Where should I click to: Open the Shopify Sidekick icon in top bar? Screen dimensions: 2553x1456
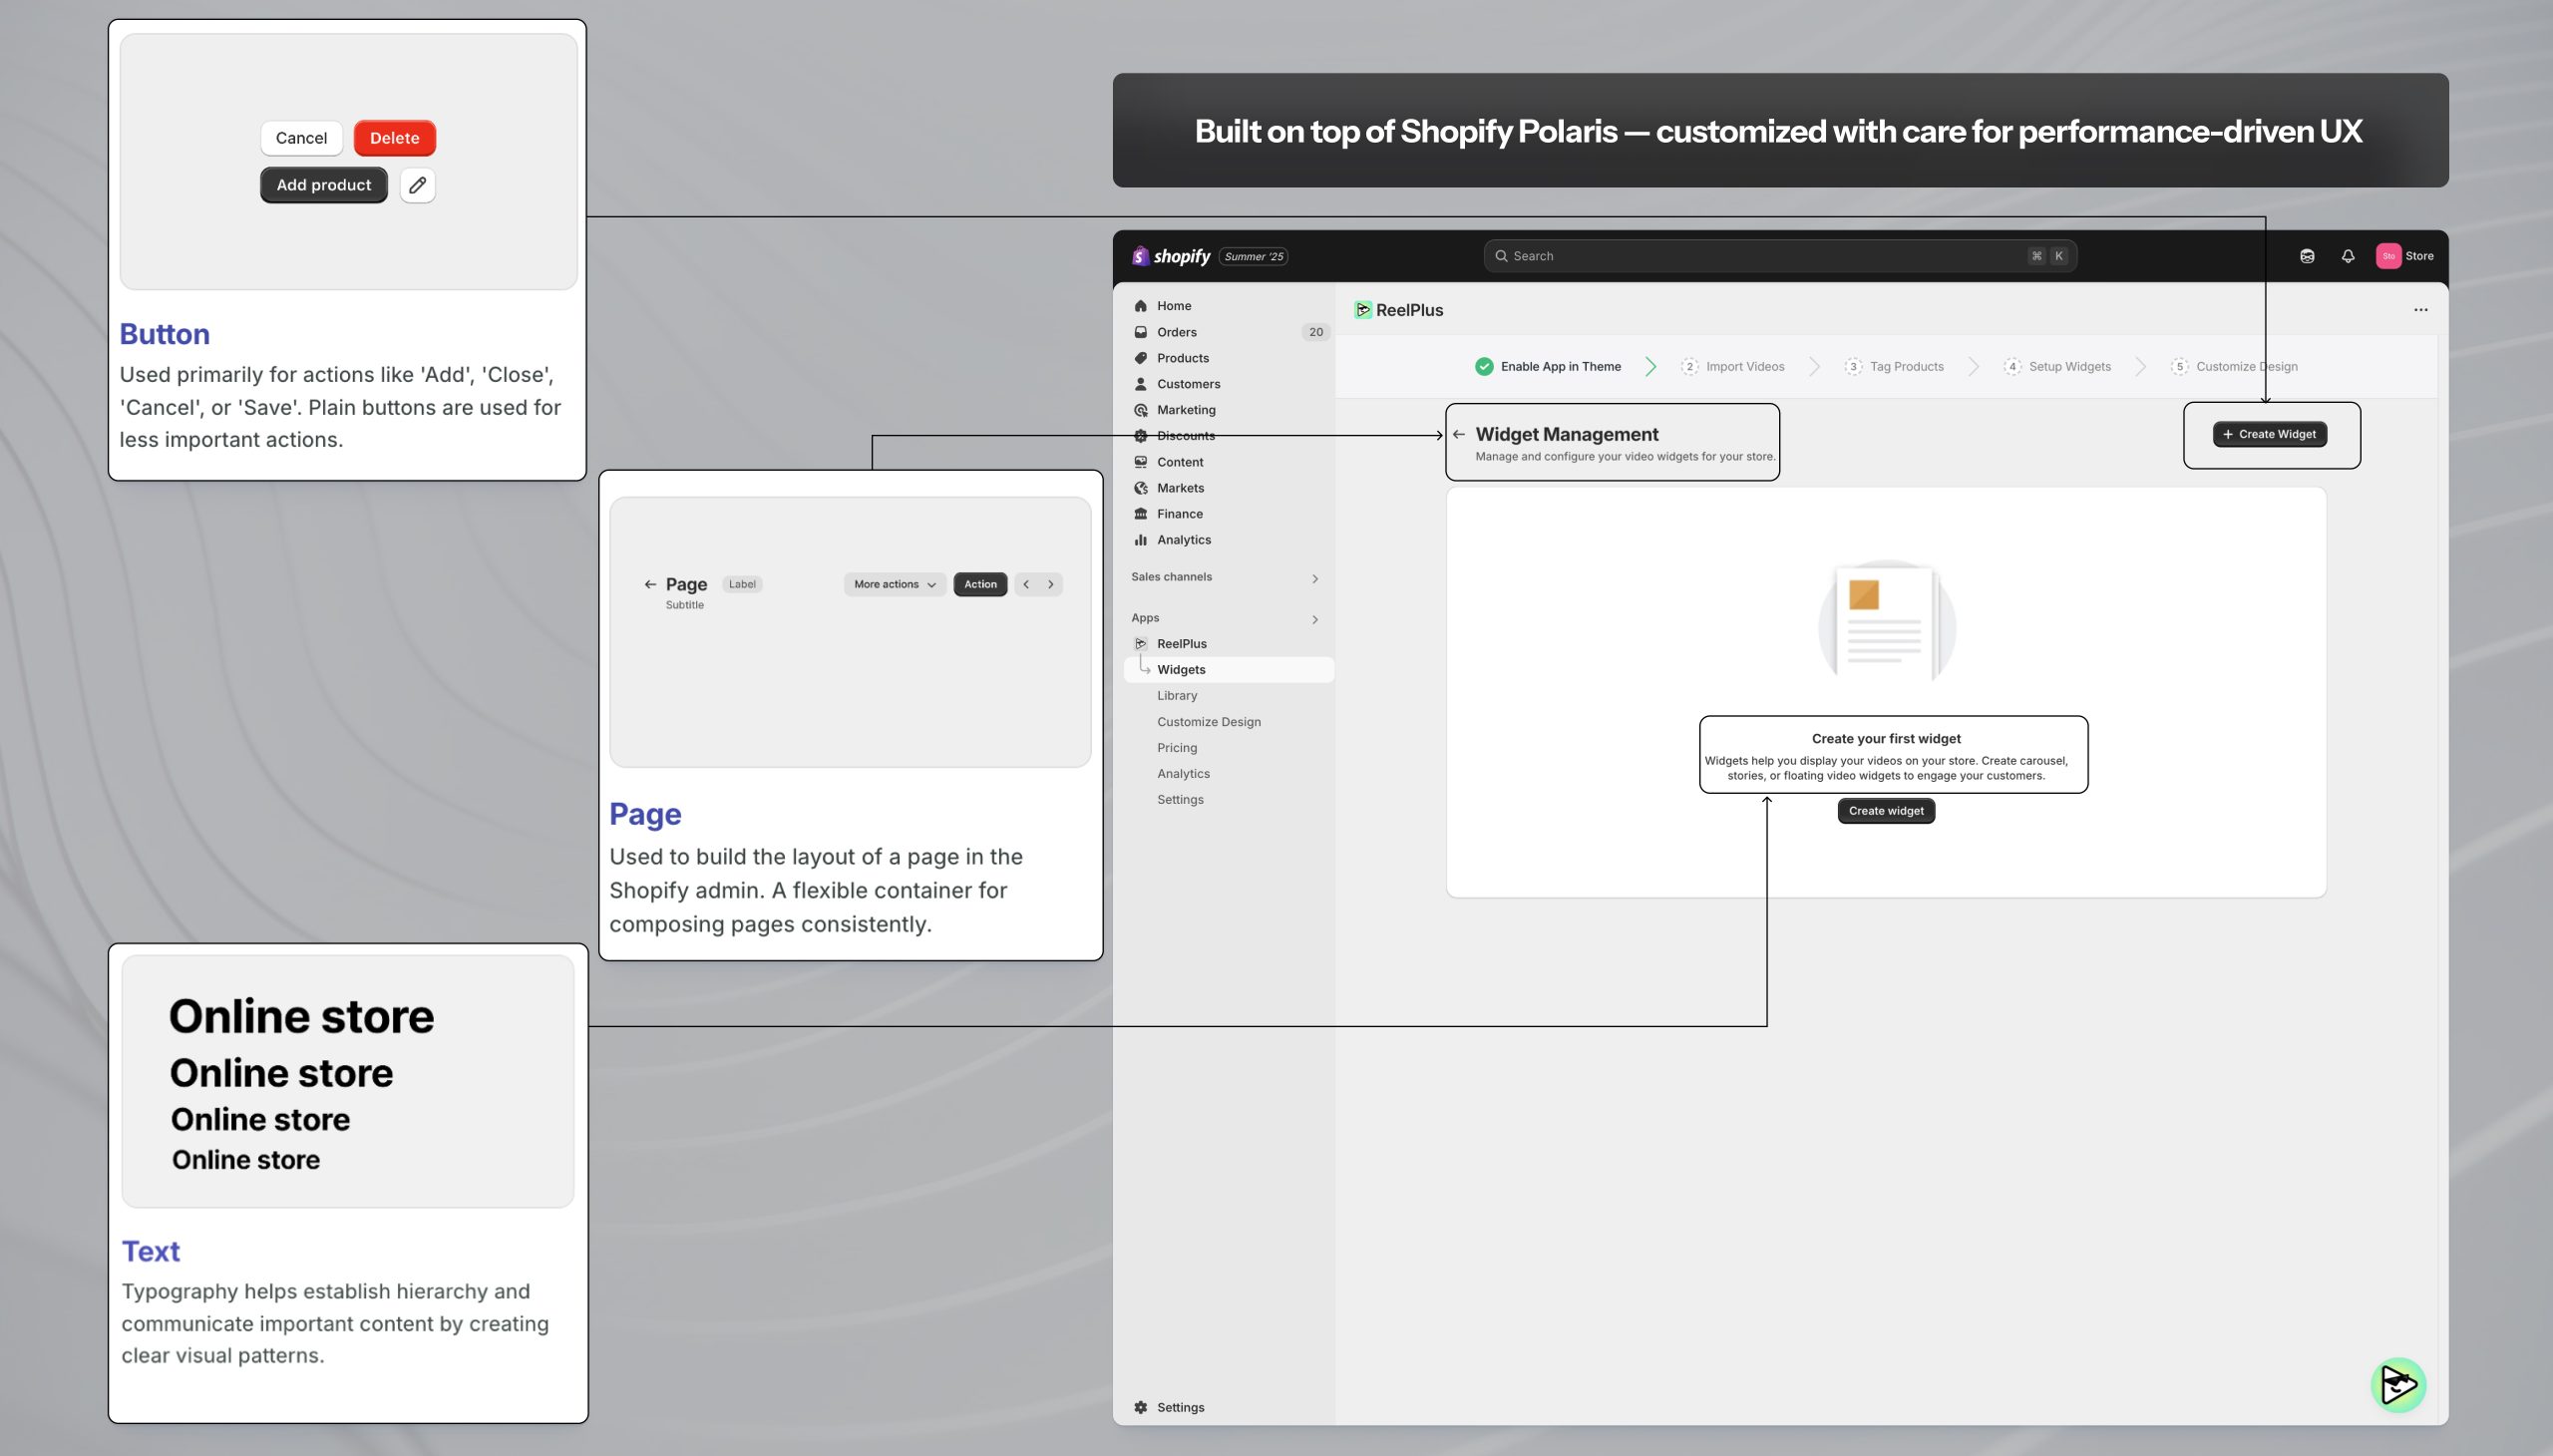click(x=2307, y=256)
